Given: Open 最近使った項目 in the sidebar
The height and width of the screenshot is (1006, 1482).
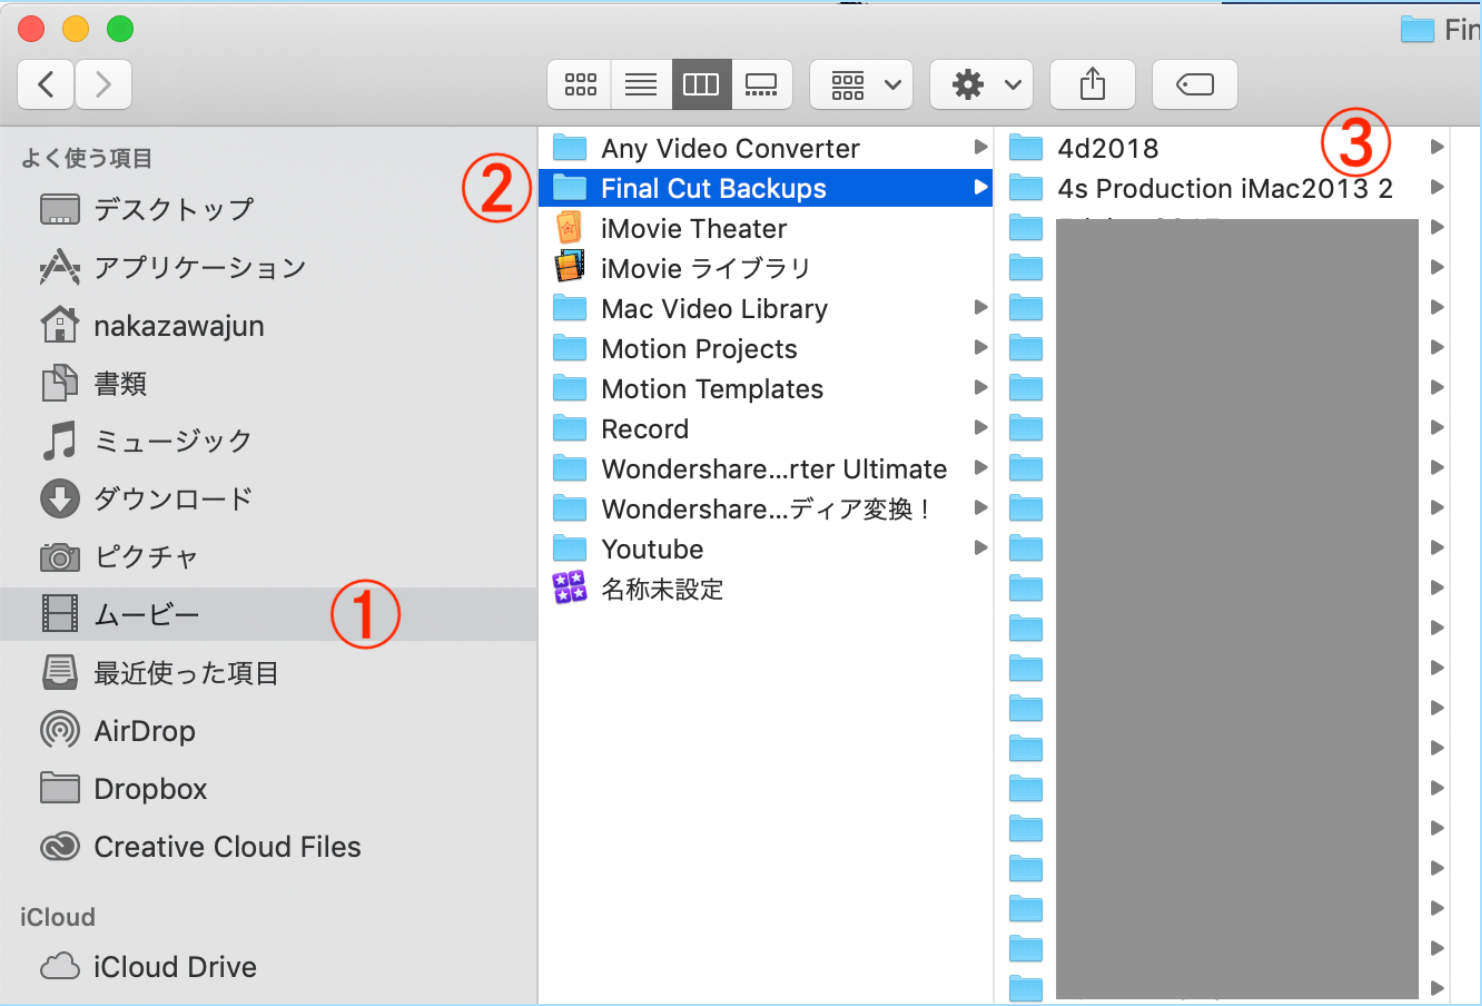Looking at the screenshot, I should [x=269, y=673].
